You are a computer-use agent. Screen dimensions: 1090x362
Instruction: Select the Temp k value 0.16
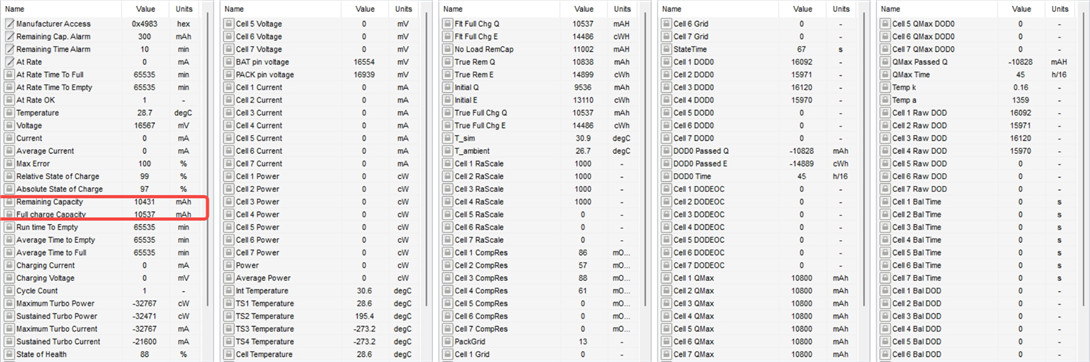tap(1020, 88)
